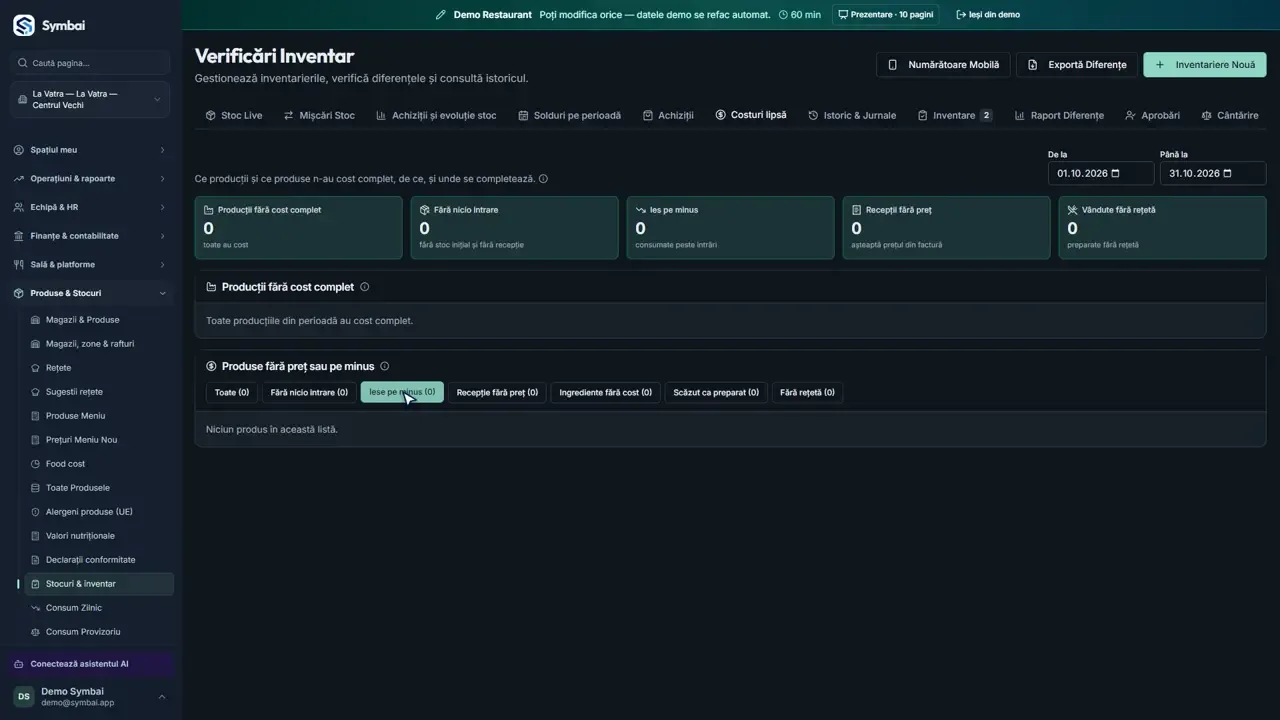1280x720 pixels.
Task: Click the Consum Zilnic sidebar icon
Action: click(36, 608)
